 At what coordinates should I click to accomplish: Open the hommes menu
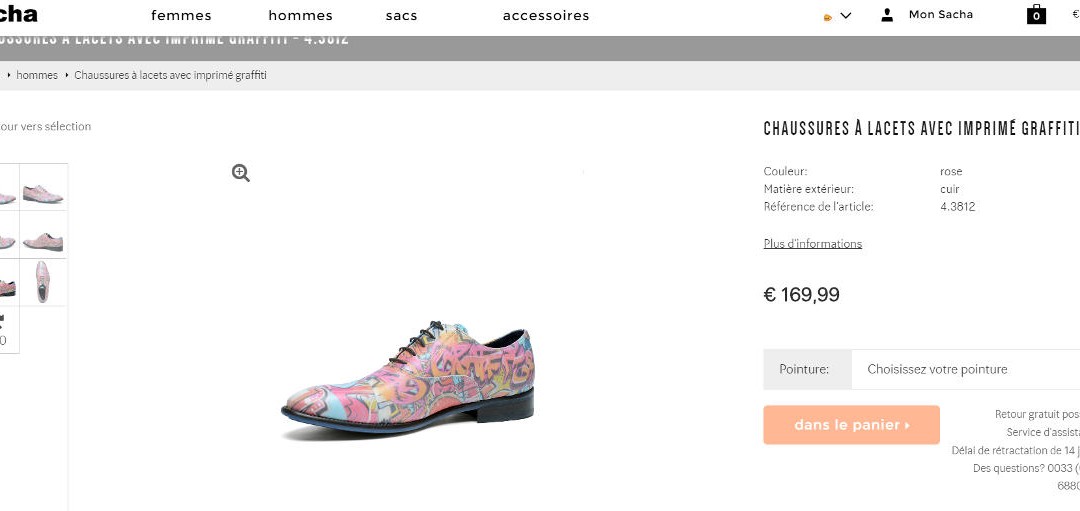point(300,15)
